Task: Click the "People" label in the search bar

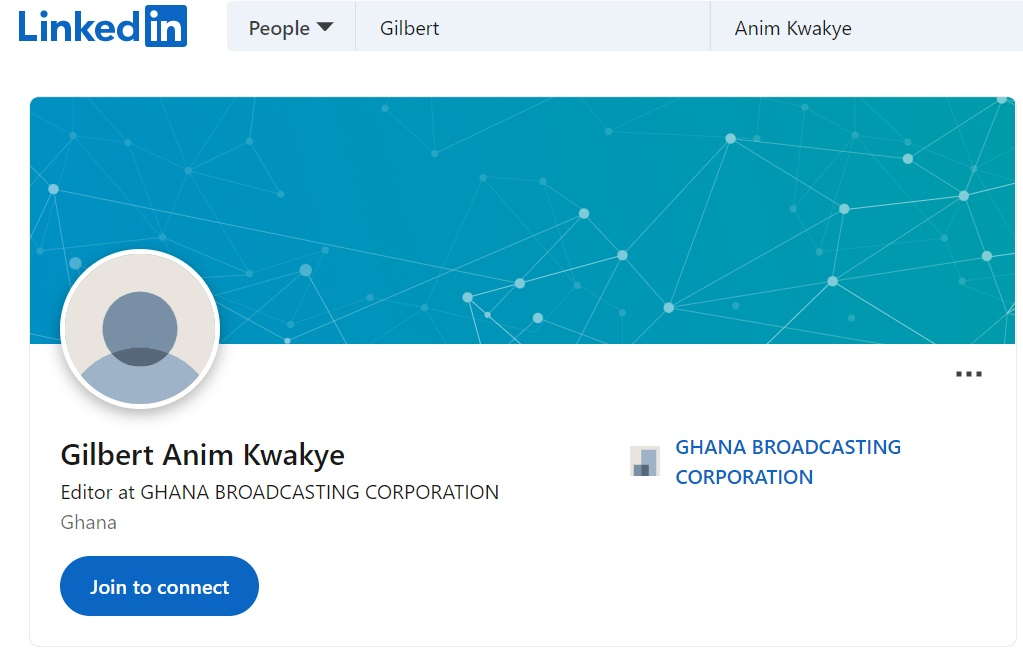Action: [279, 28]
